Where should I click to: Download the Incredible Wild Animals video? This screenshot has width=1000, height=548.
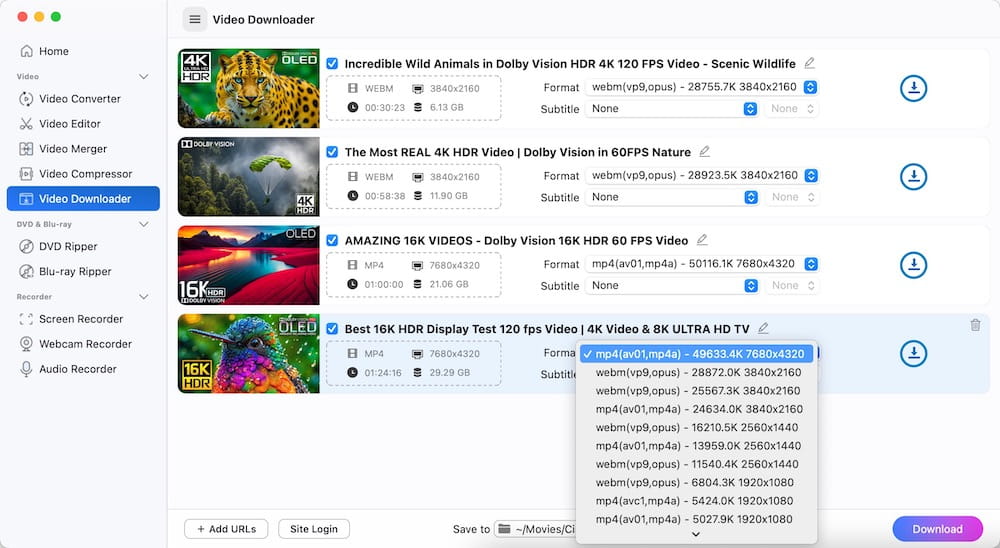(913, 88)
